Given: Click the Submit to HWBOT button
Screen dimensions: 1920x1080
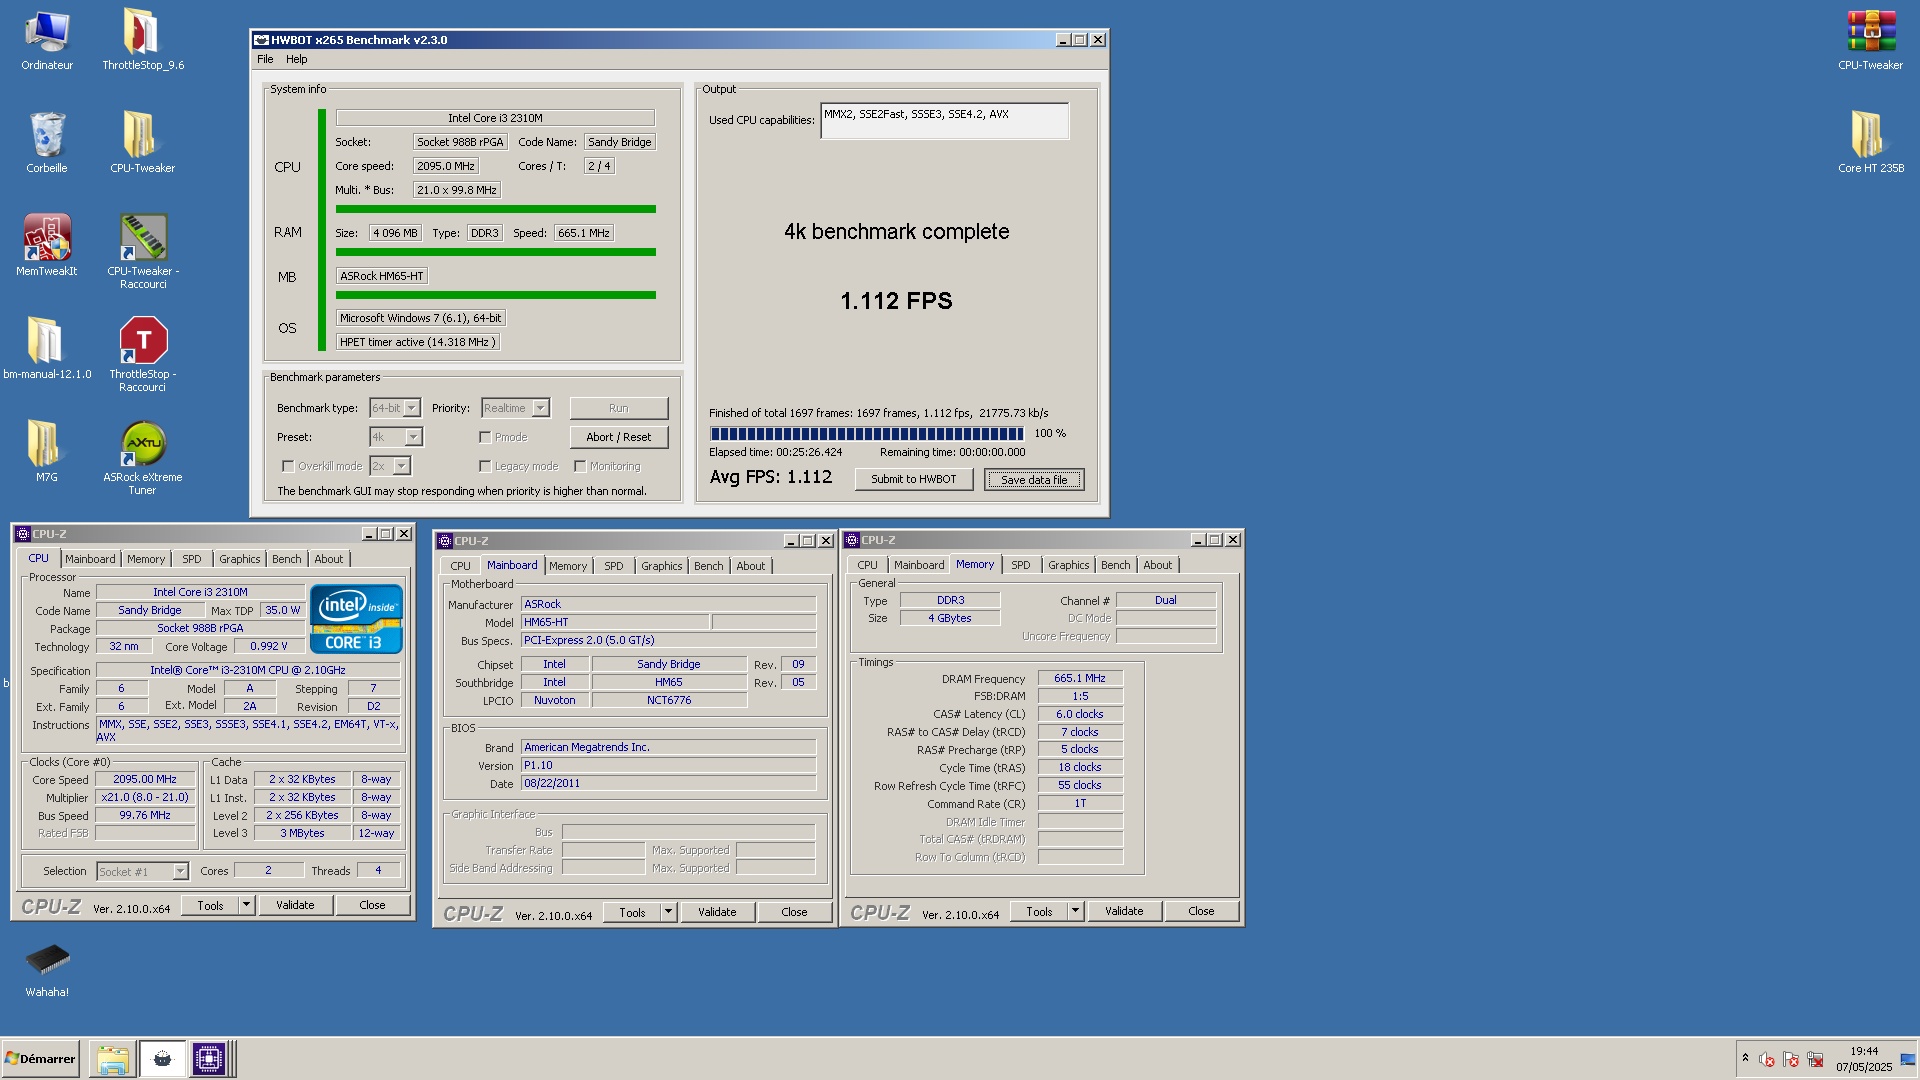Looking at the screenshot, I should tap(914, 479).
